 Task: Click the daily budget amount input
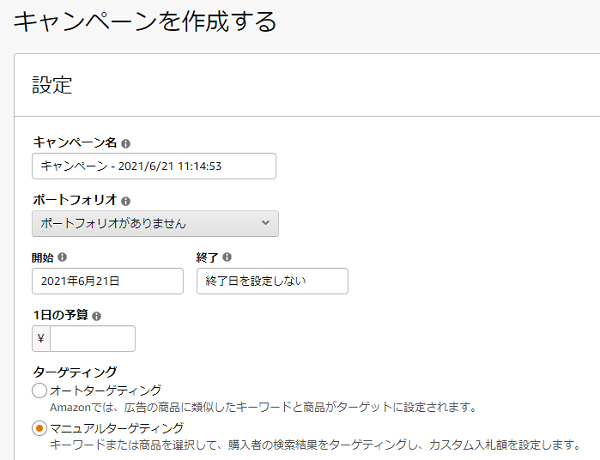pyautogui.click(x=93, y=339)
